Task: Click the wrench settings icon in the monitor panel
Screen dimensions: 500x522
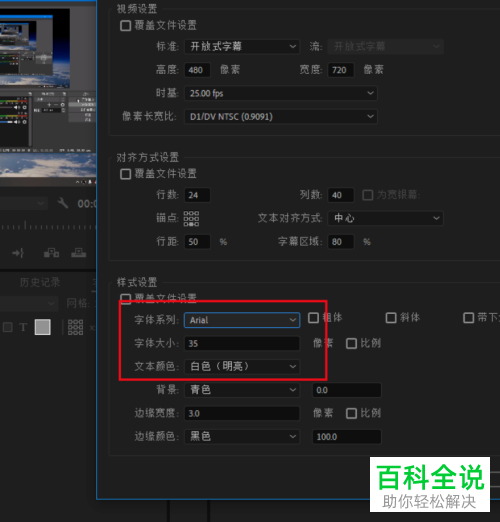Action: (63, 203)
